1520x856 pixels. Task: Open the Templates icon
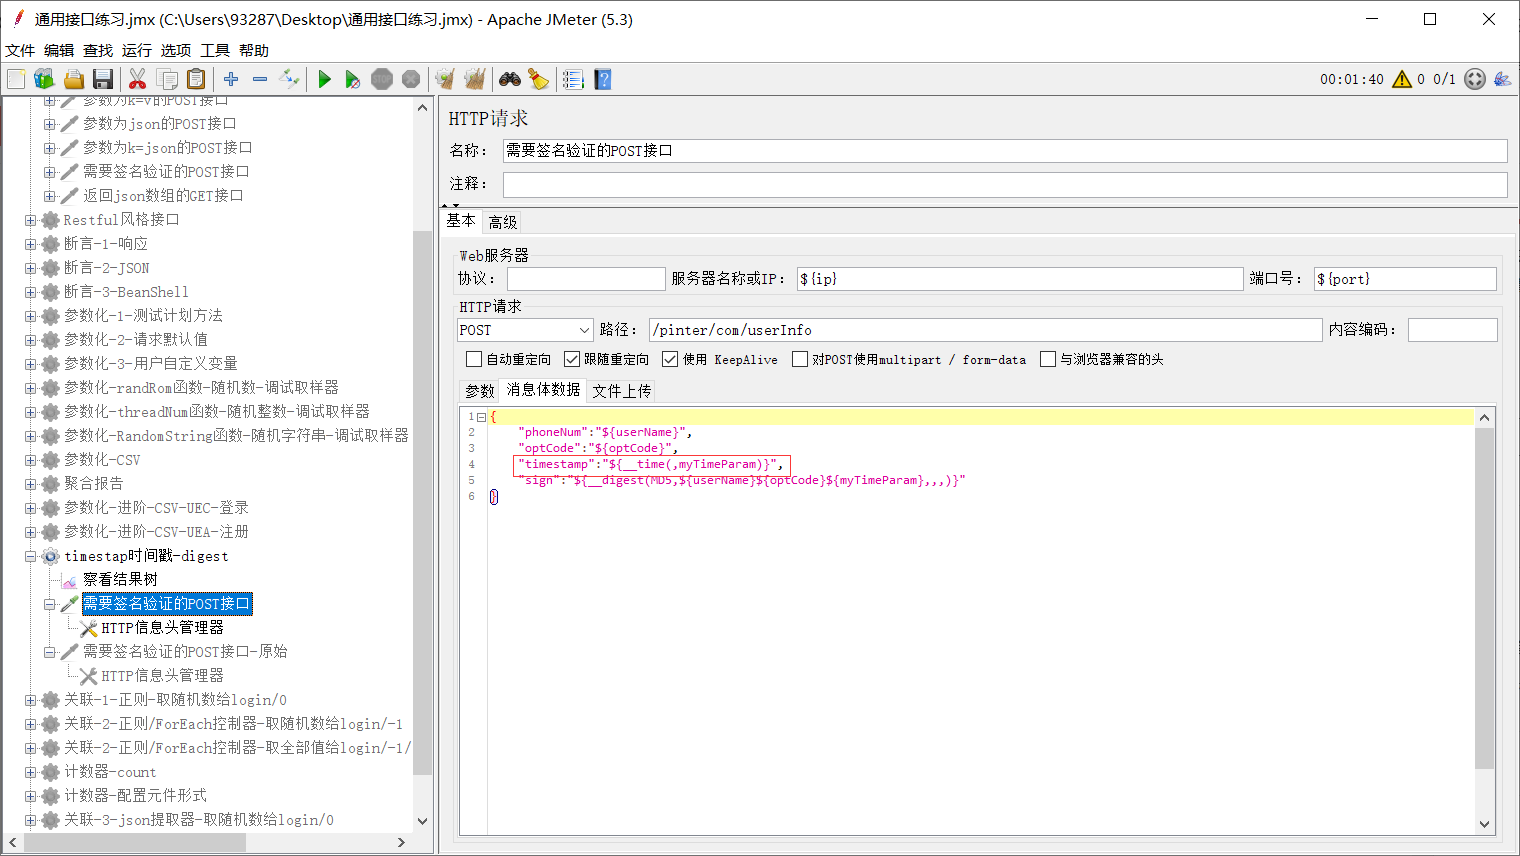[44, 79]
